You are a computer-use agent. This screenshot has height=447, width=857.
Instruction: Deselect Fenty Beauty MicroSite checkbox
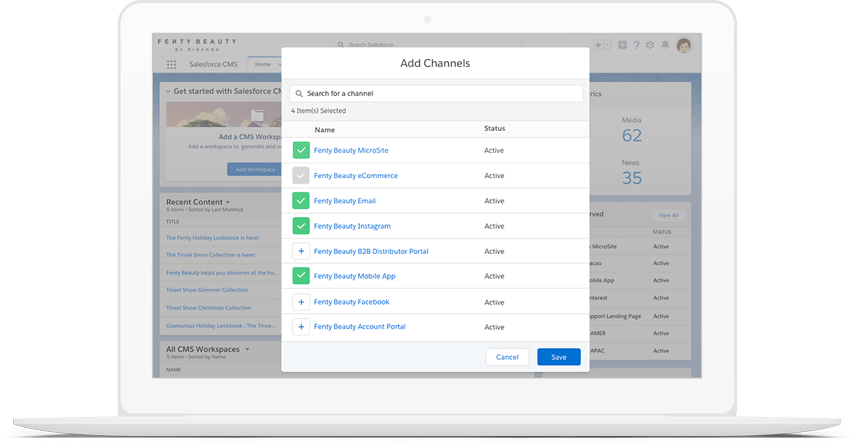pos(301,150)
